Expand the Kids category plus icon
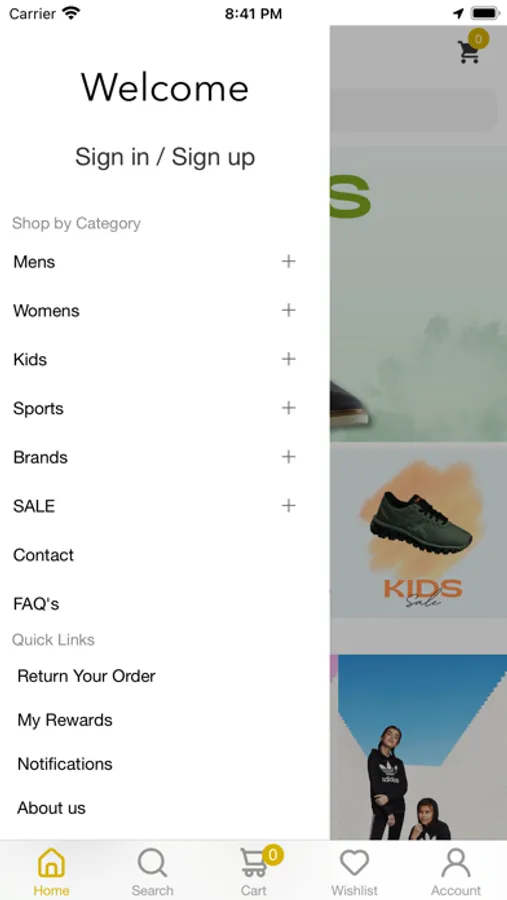507x900 pixels. tap(288, 359)
